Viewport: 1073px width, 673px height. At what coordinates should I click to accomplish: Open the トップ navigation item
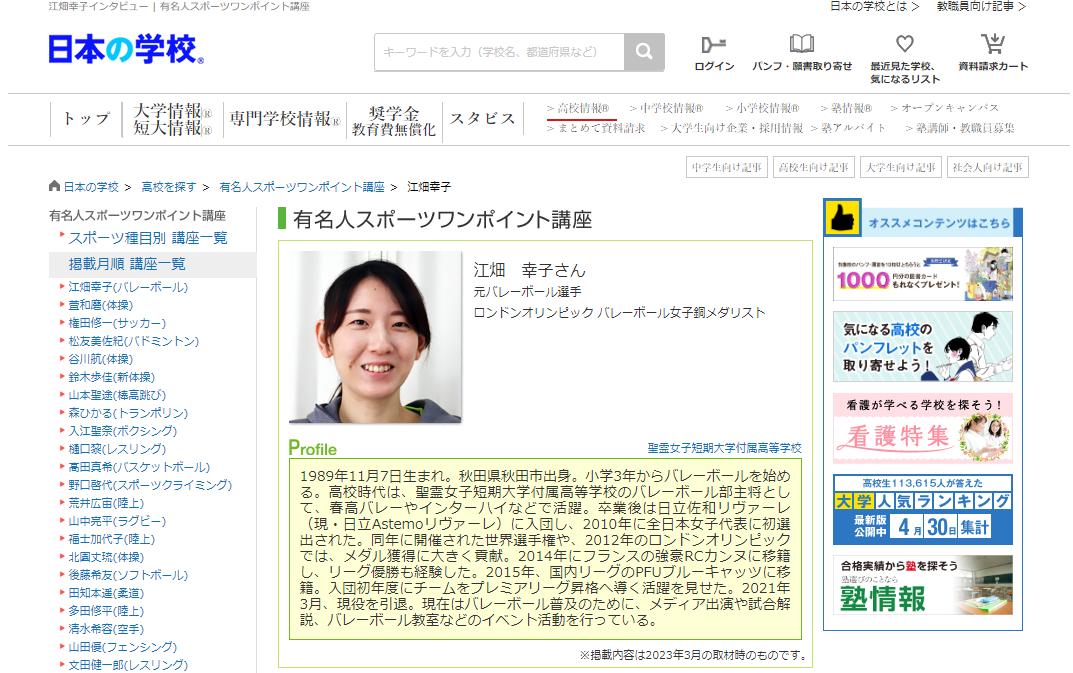coord(86,119)
